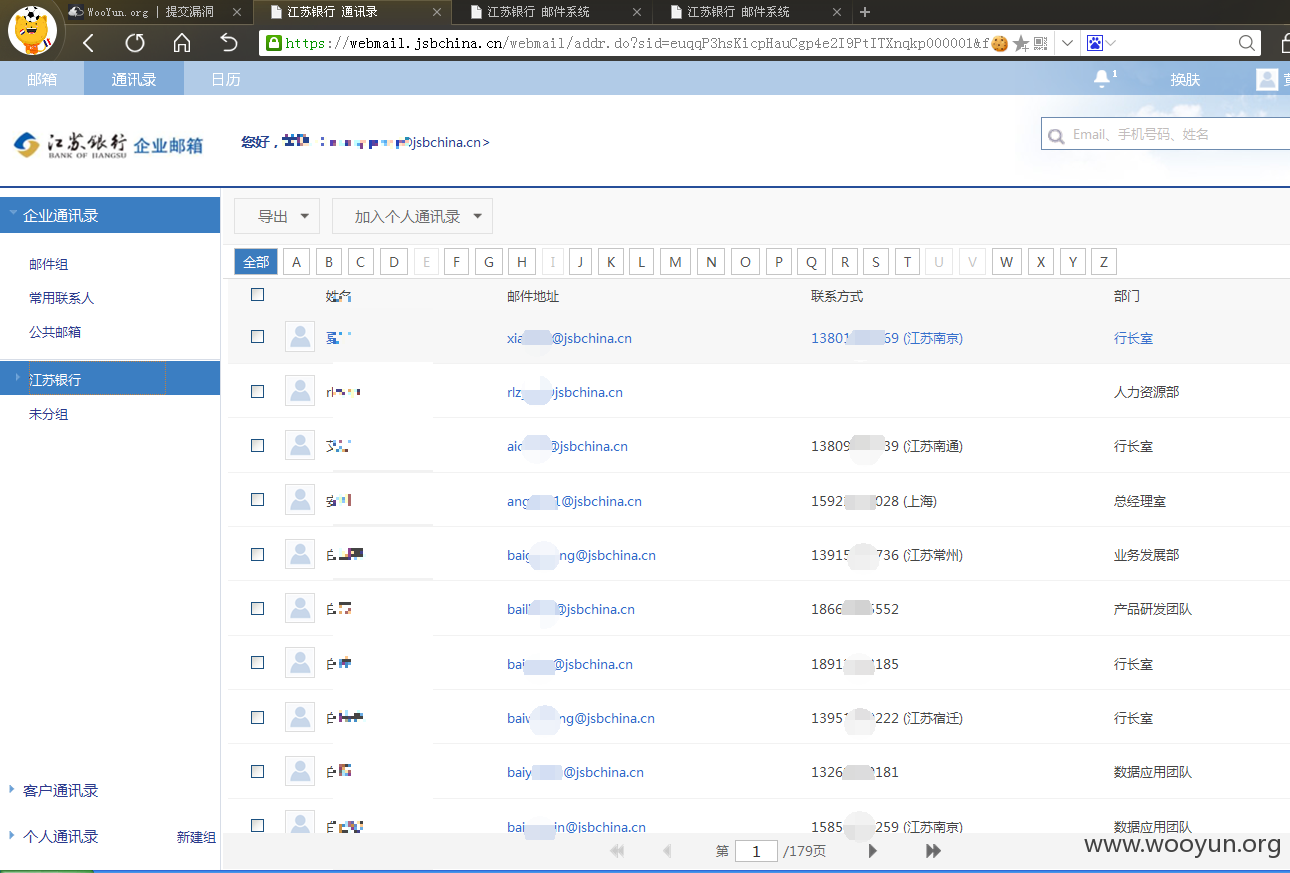The image size is (1290, 873).
Task: Click avatar of rlz…@jsbchina.cn contact
Action: [x=300, y=391]
